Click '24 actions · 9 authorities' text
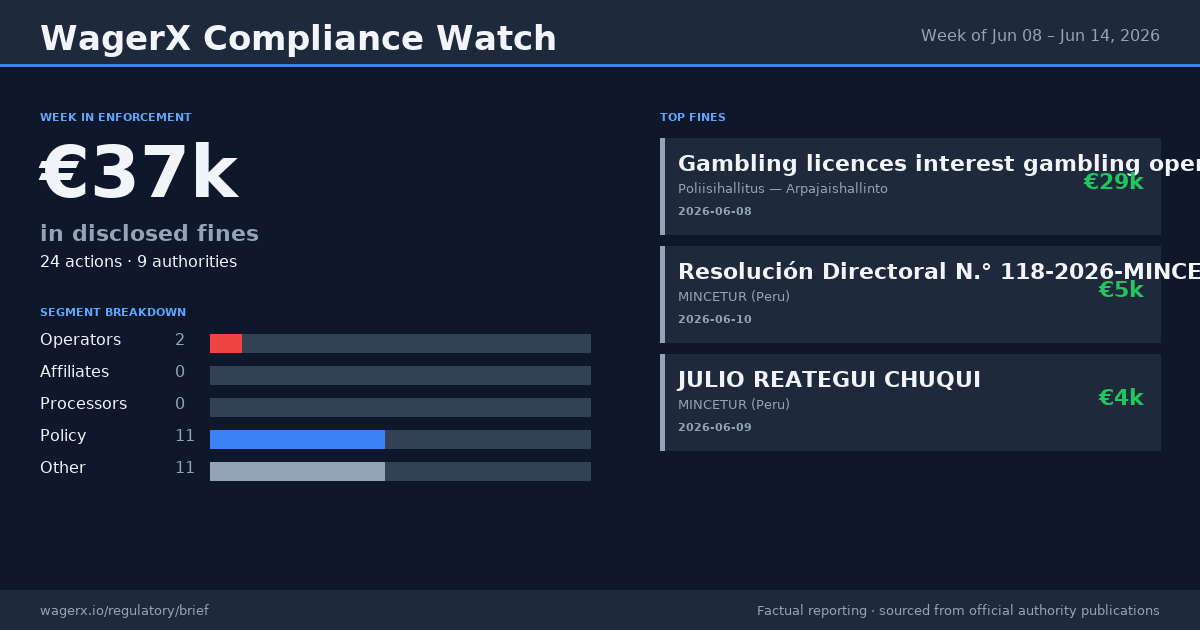This screenshot has height=630, width=1200. tap(138, 262)
